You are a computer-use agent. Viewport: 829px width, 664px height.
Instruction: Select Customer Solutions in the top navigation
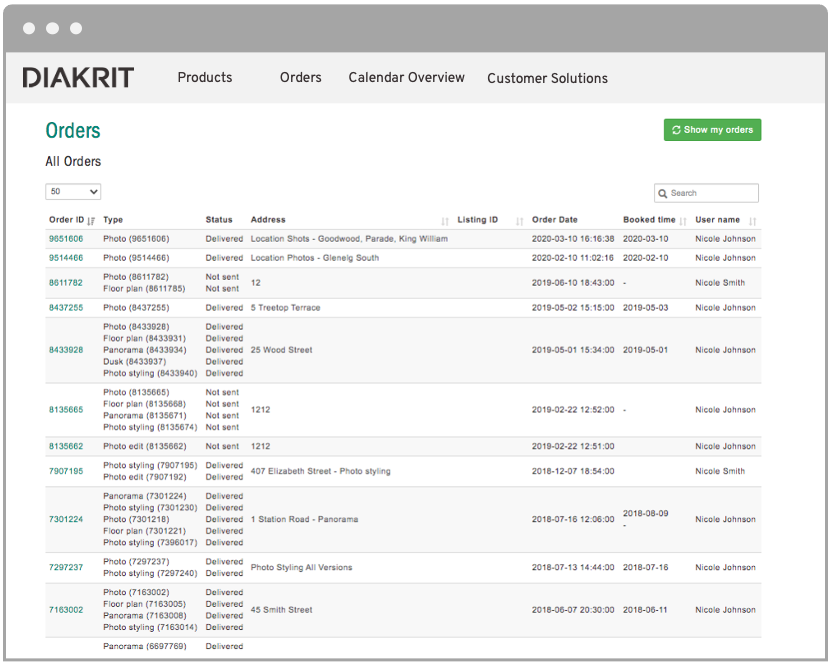547,78
